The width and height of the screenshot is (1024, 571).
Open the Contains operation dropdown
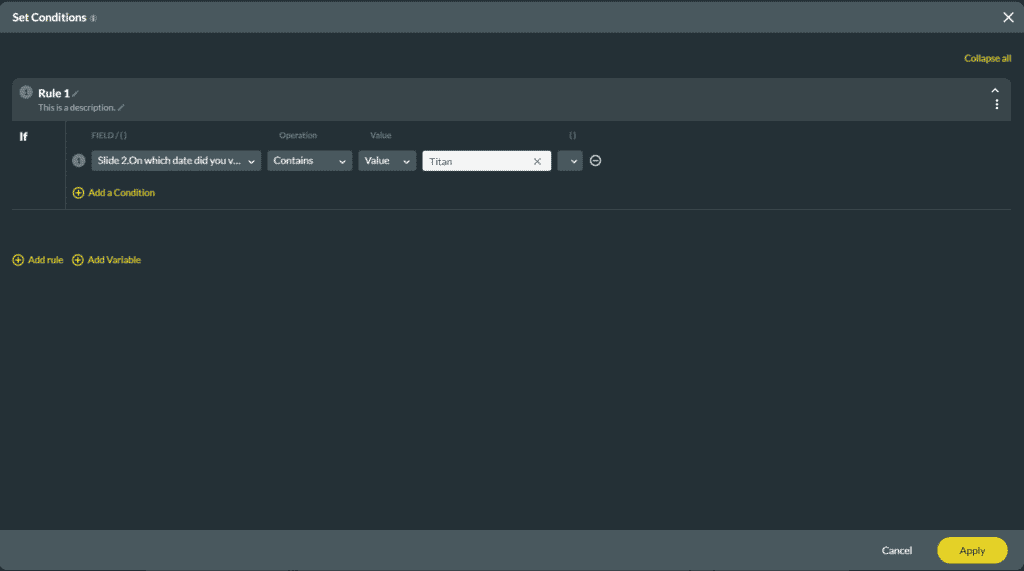[x=309, y=161]
